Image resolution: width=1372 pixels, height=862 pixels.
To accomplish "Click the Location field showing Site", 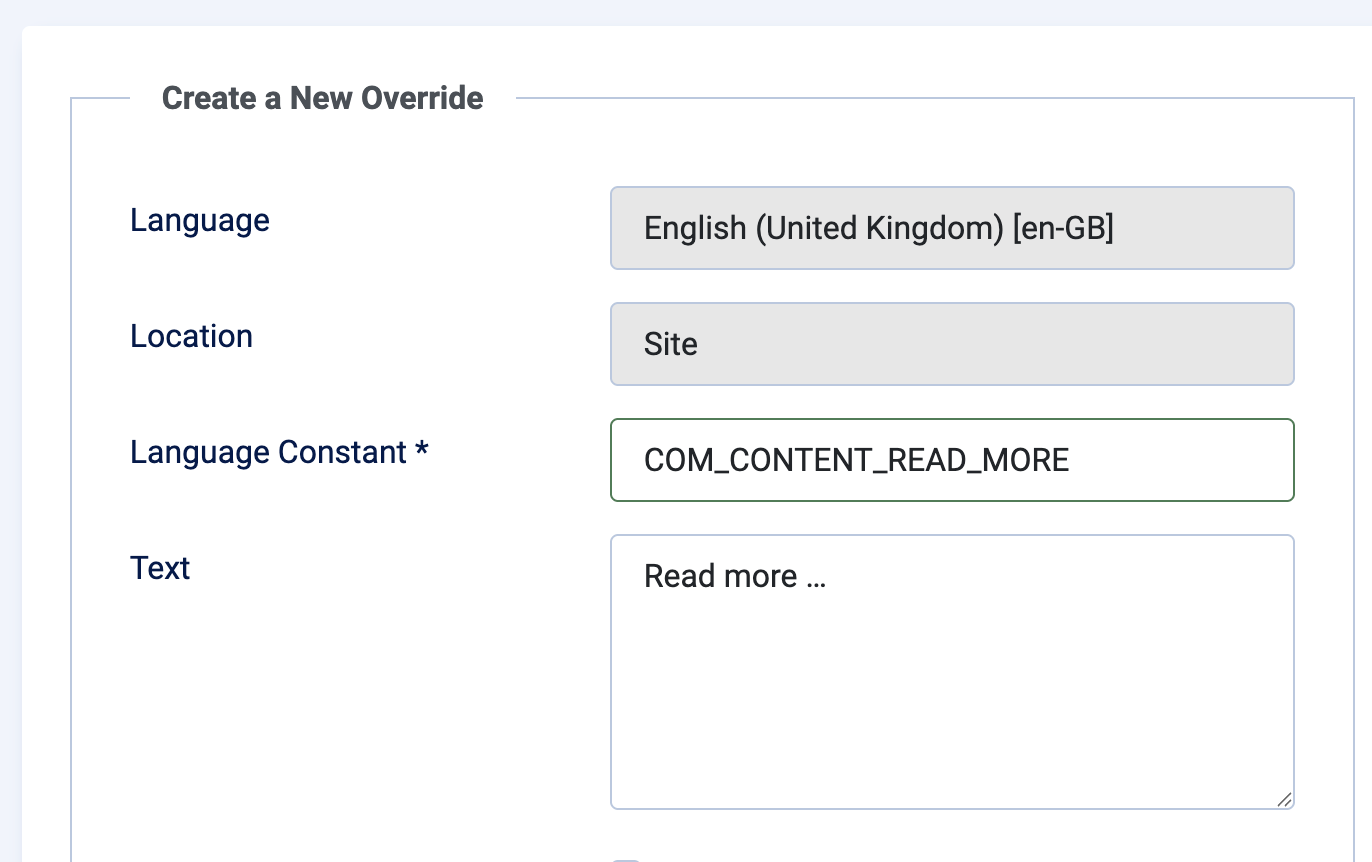I will [x=950, y=343].
